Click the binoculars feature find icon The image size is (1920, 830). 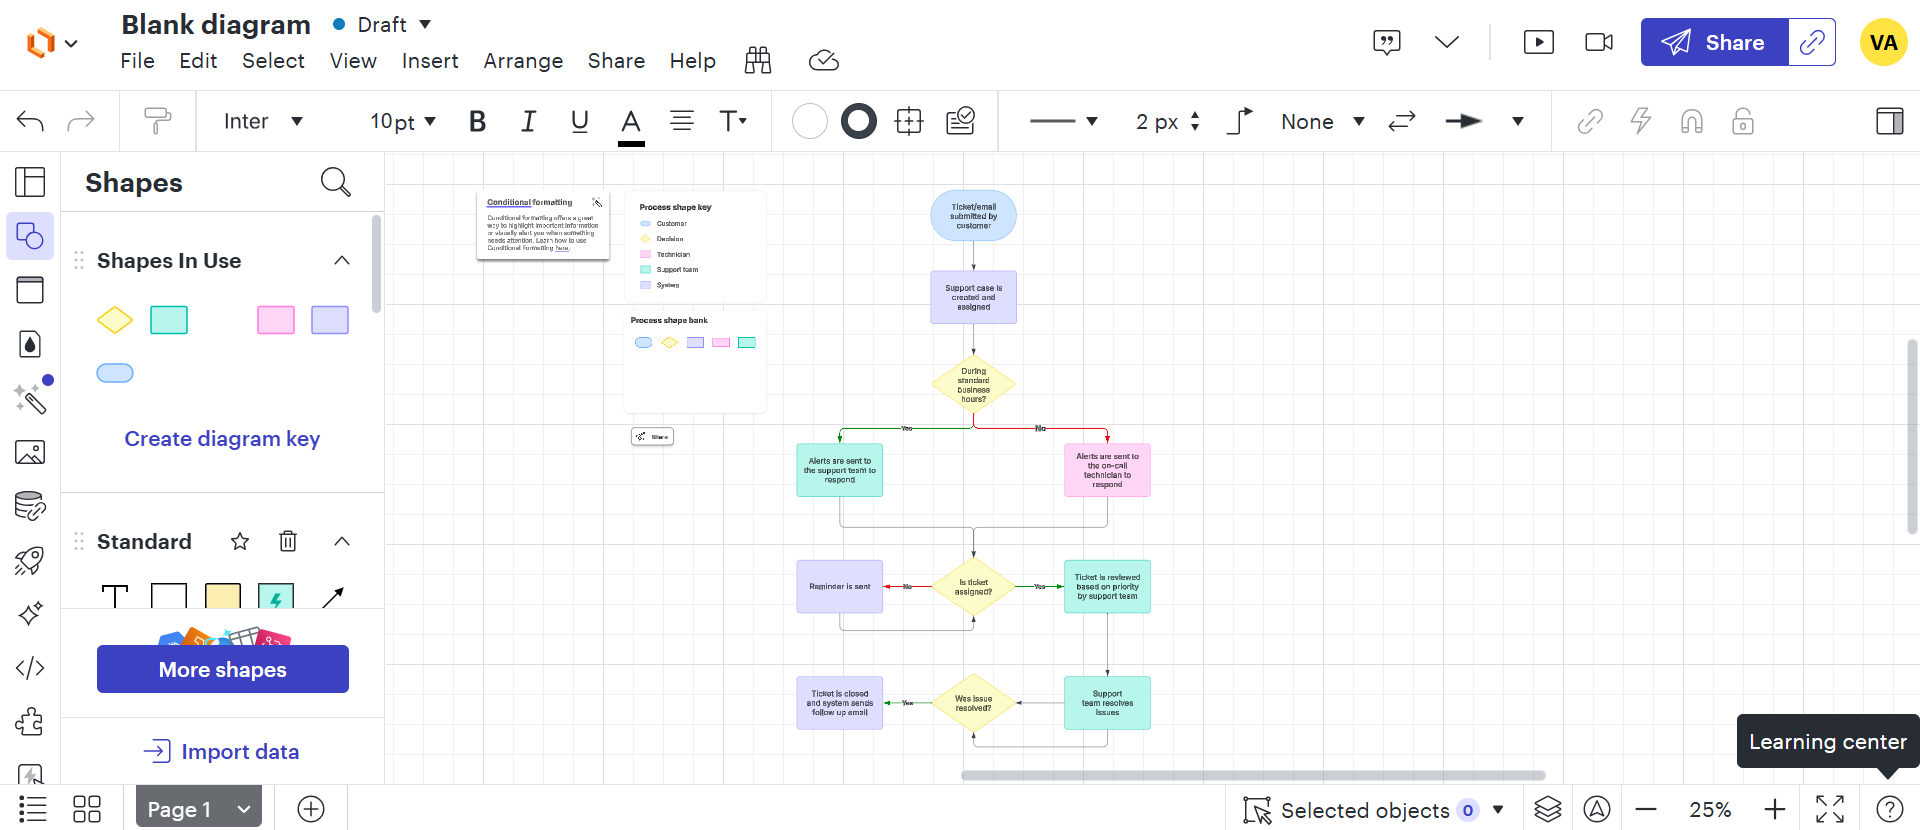[x=758, y=61]
